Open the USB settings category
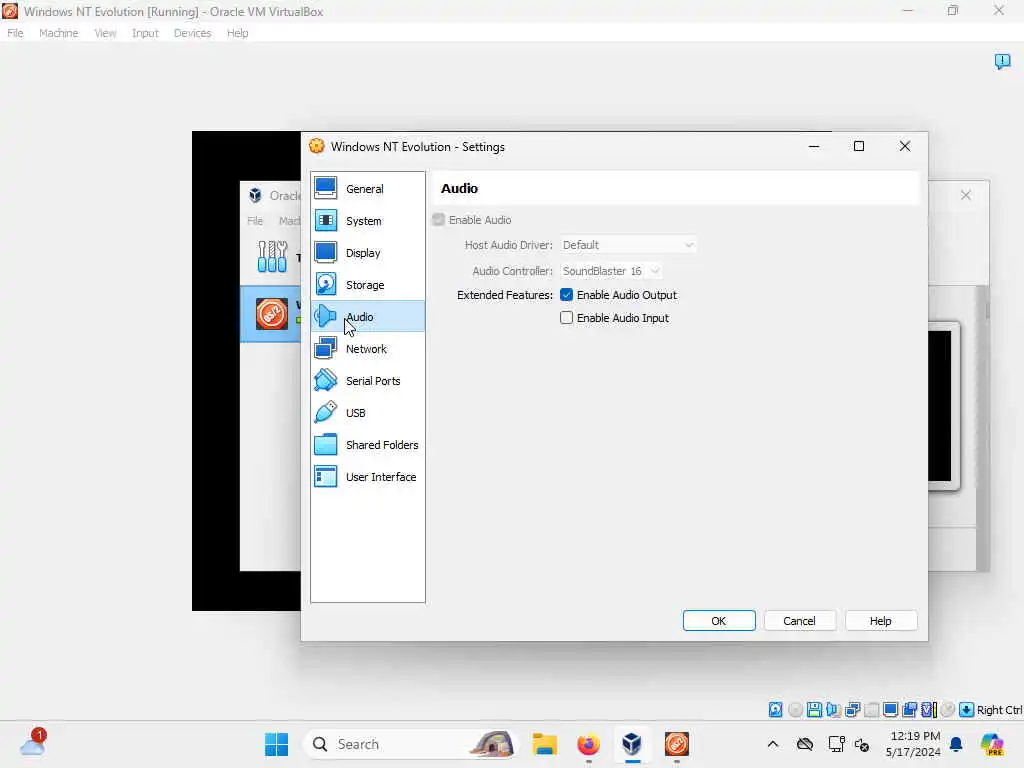 (368, 413)
